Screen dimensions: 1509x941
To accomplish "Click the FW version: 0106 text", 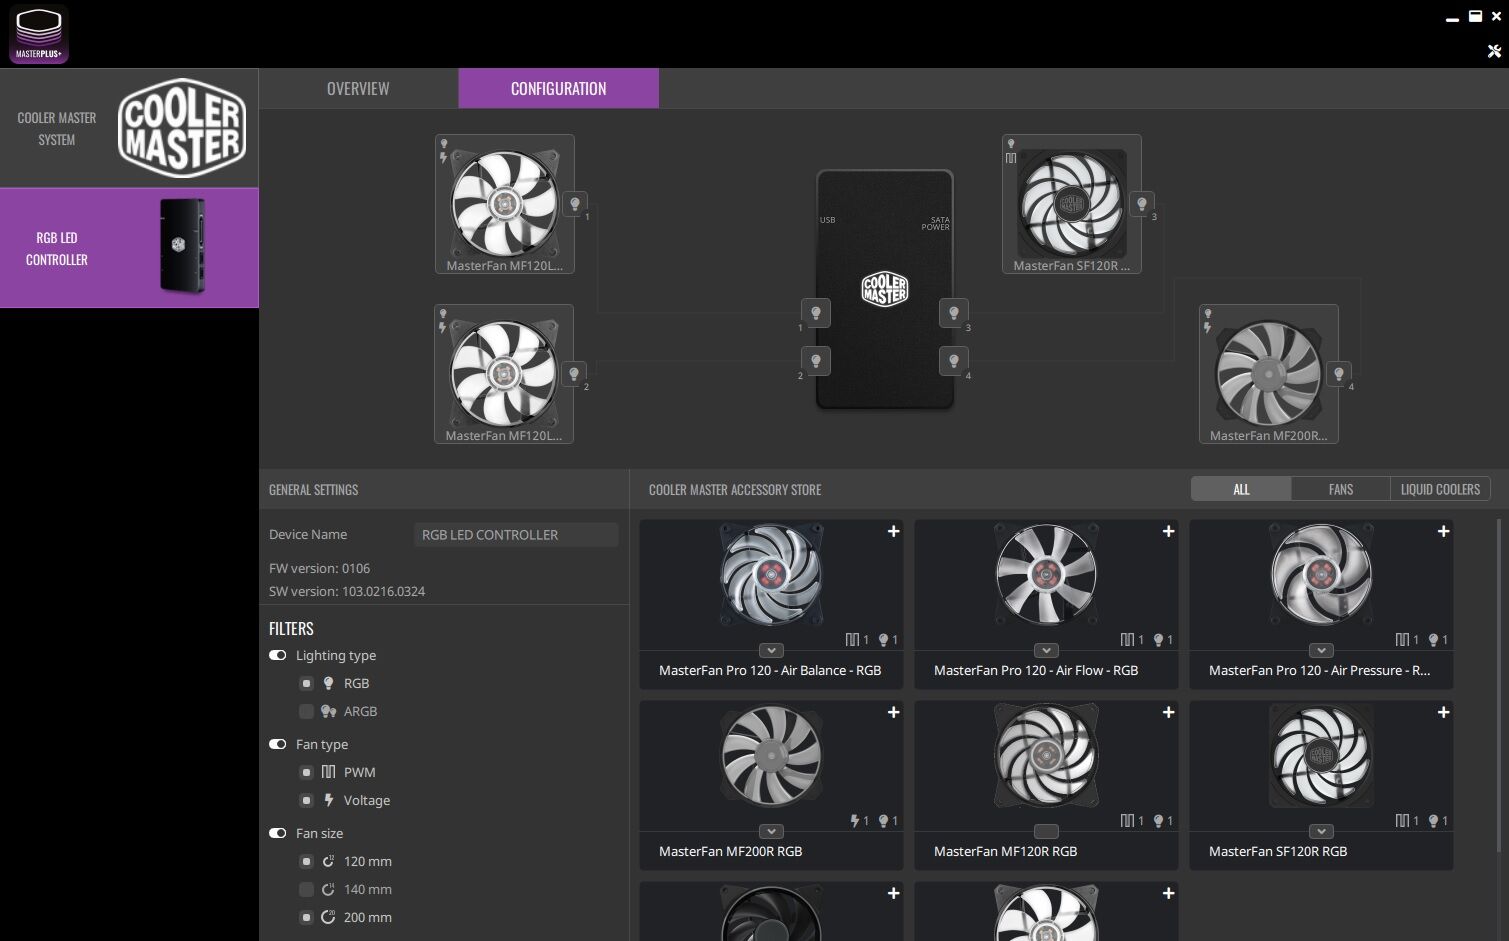I will [x=319, y=568].
